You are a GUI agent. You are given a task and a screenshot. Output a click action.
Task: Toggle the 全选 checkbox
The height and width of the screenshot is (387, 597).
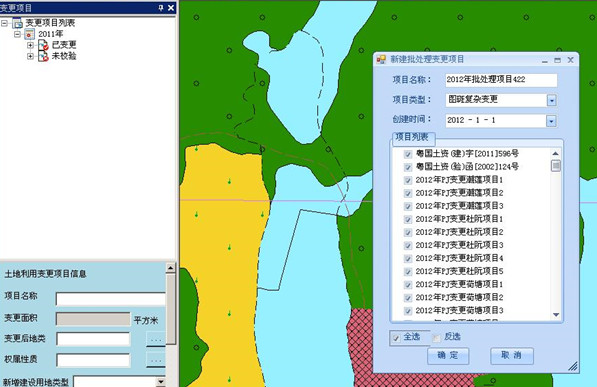point(396,338)
